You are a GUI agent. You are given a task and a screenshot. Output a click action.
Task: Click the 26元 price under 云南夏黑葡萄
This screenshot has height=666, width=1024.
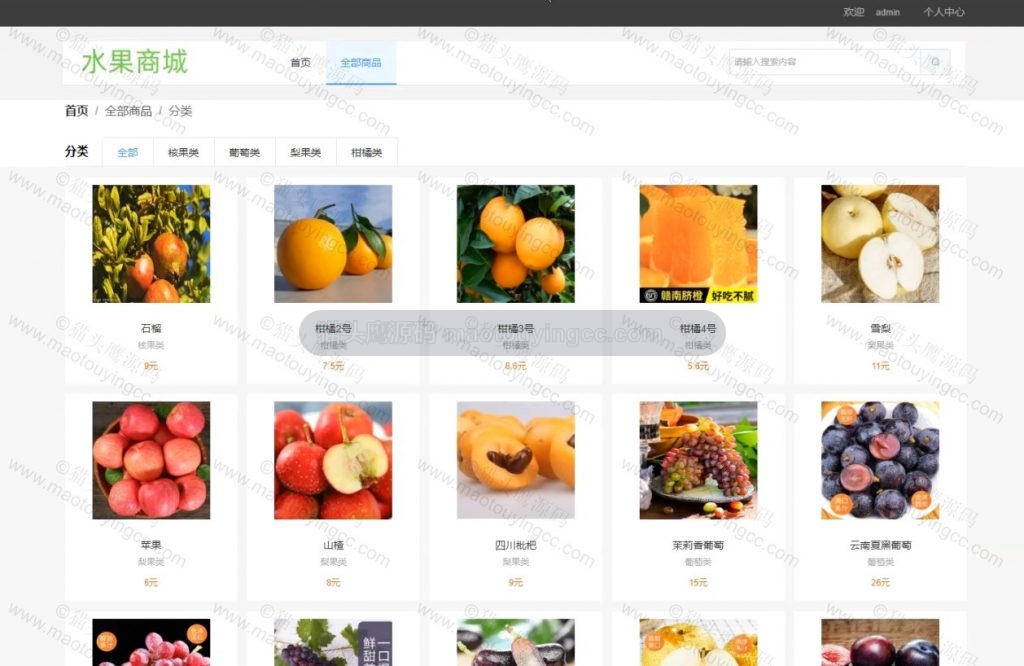pos(880,582)
